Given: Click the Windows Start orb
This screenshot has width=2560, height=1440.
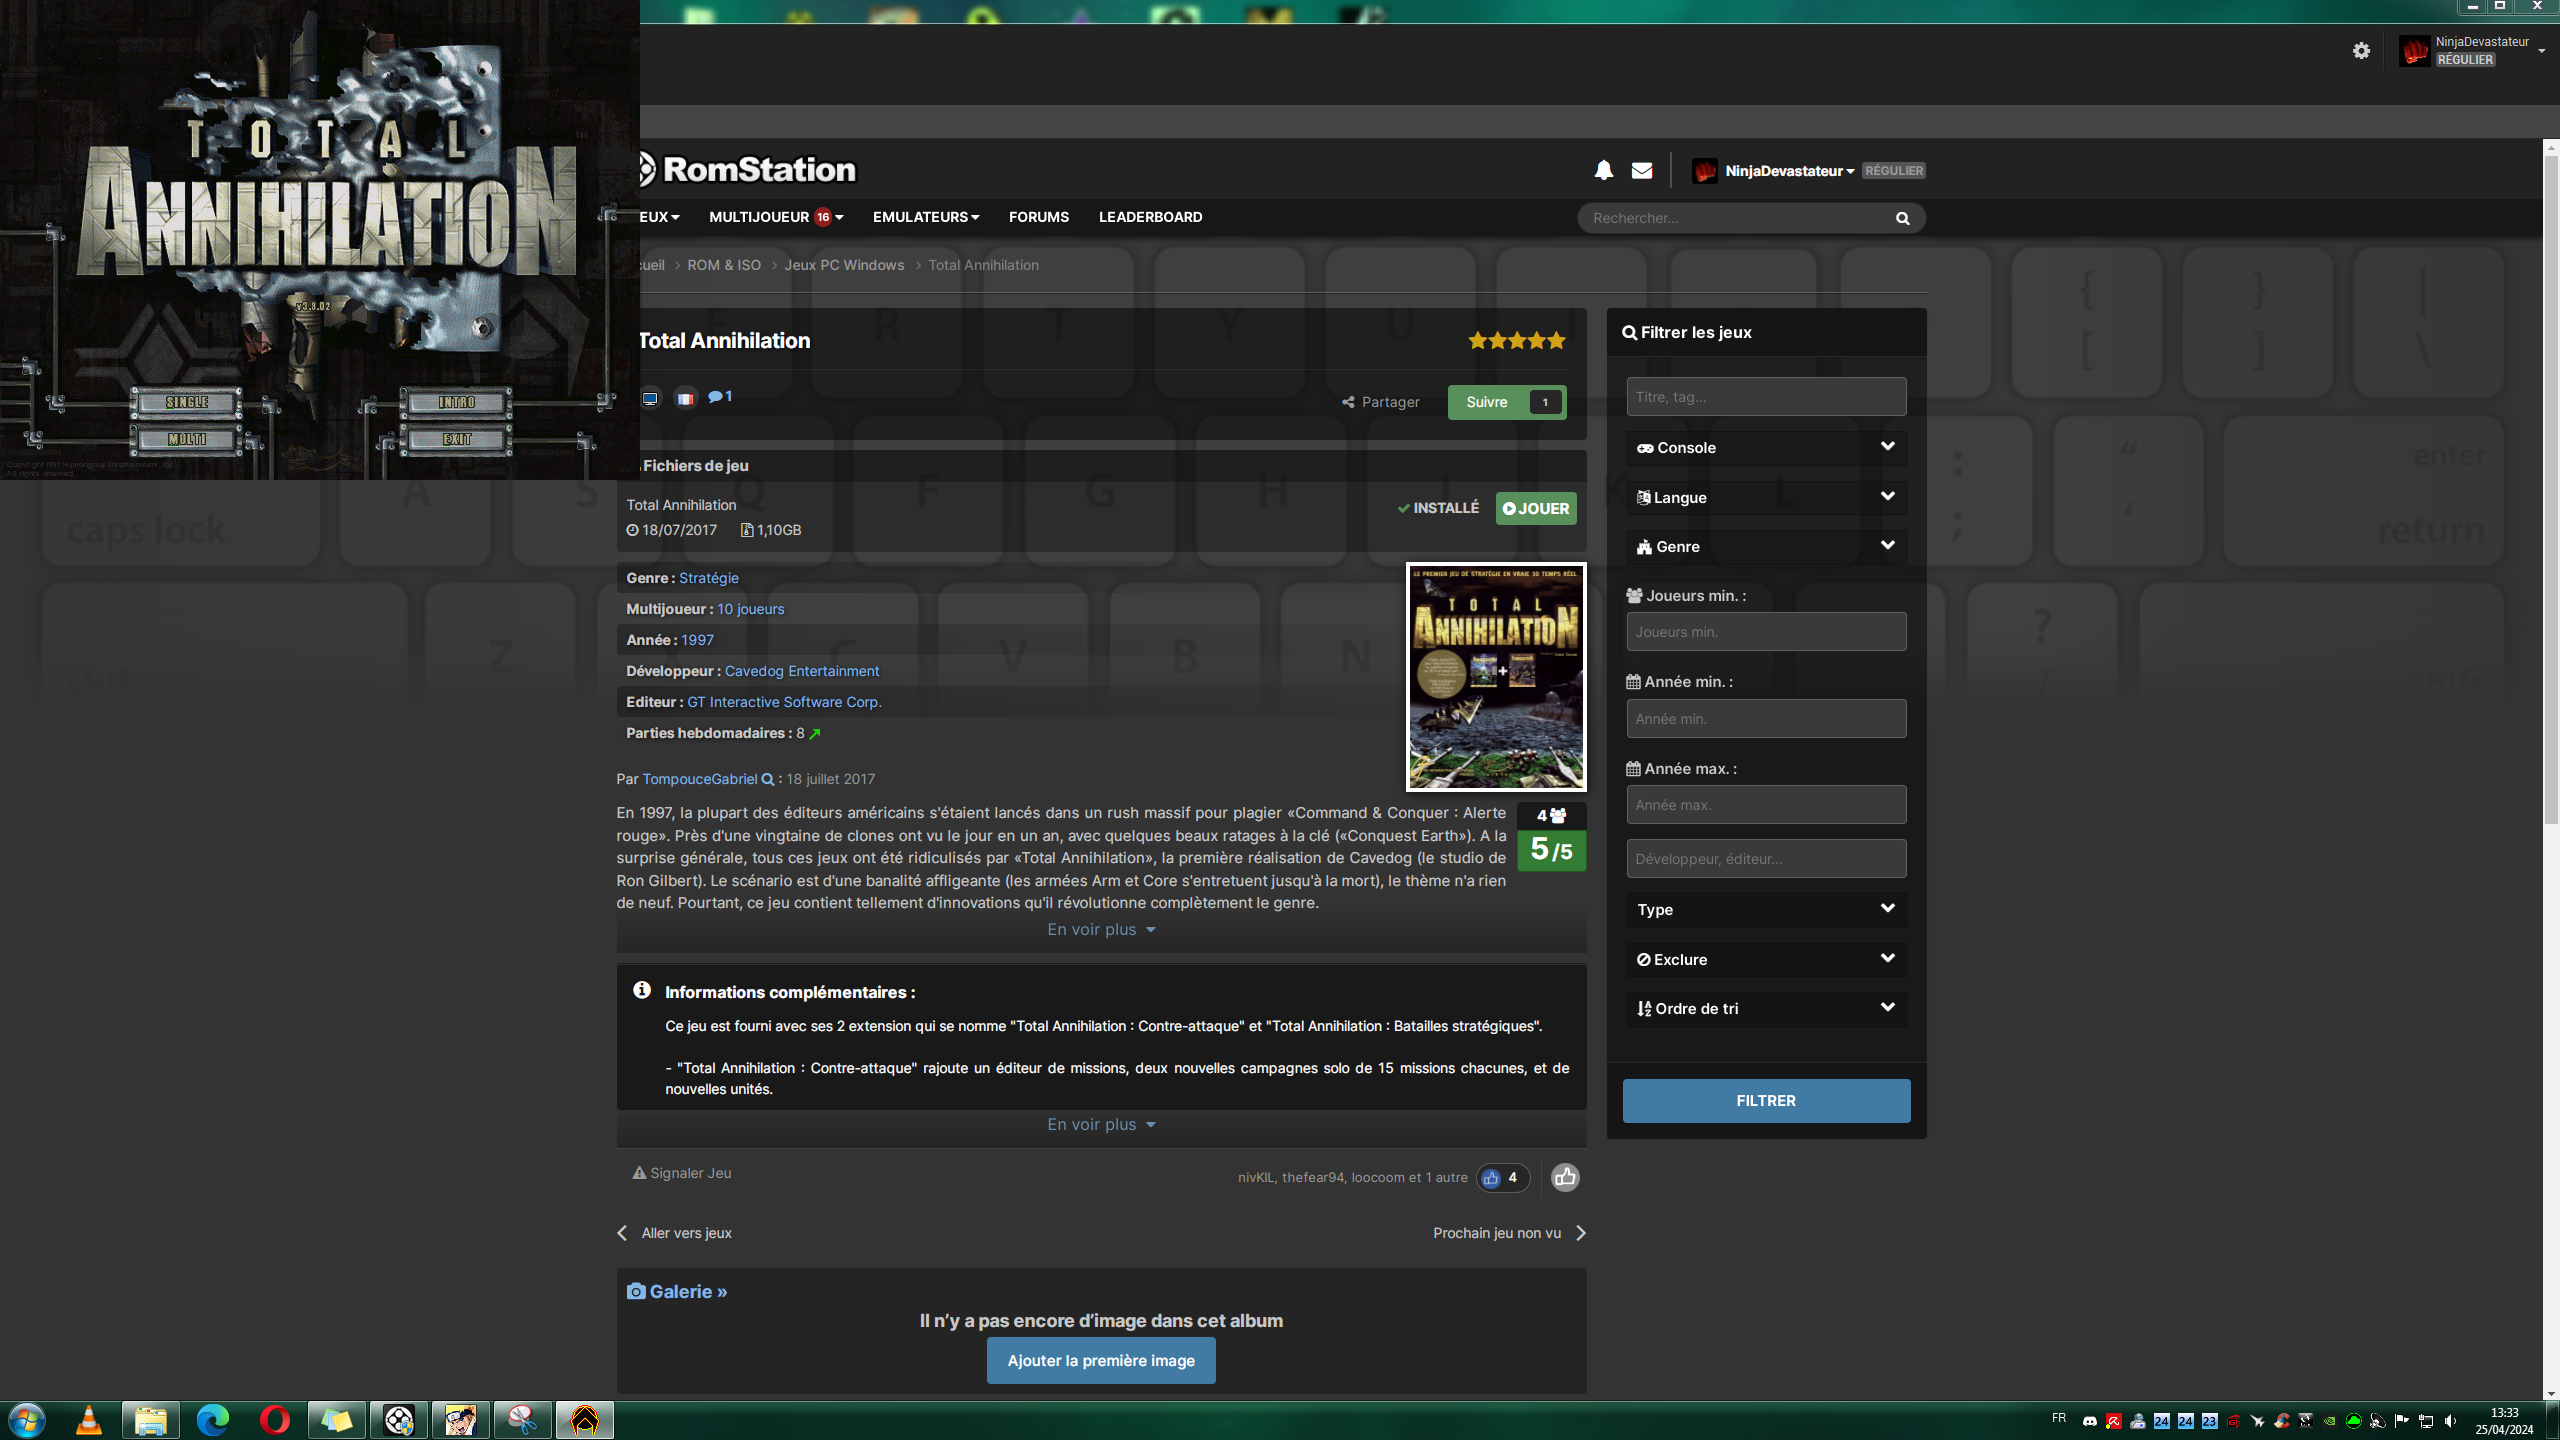Looking at the screenshot, I should [26, 1420].
